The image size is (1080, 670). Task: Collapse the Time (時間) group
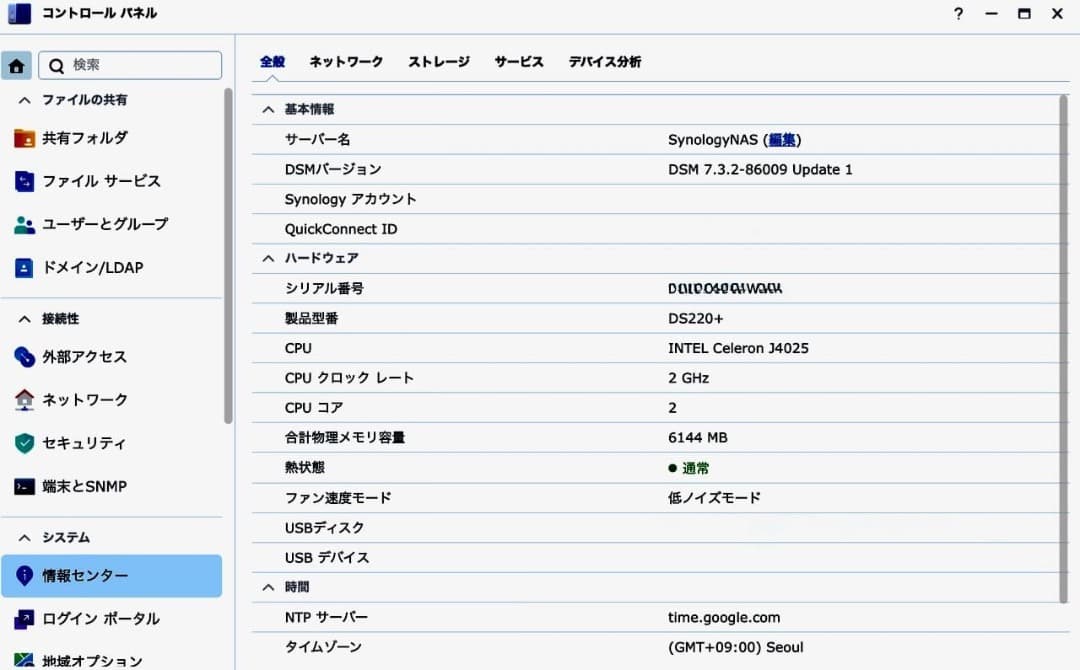point(269,587)
